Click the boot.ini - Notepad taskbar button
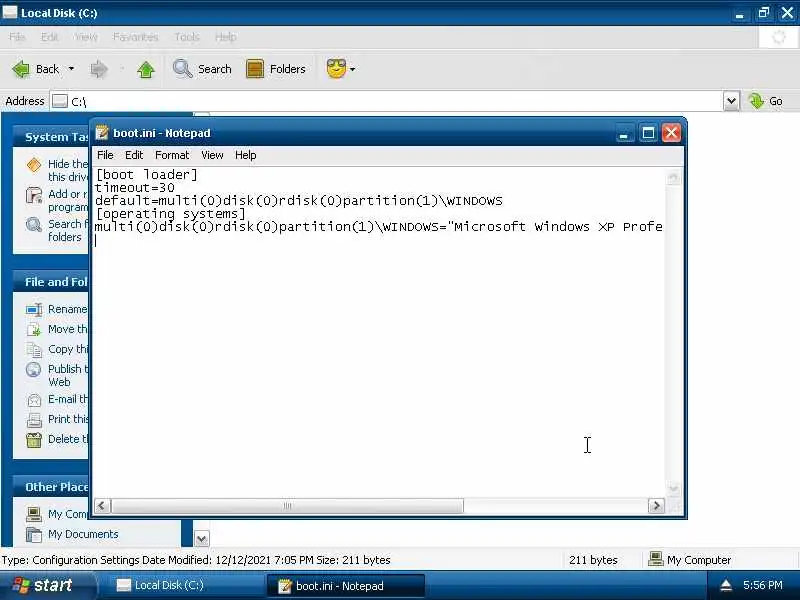 pos(346,586)
